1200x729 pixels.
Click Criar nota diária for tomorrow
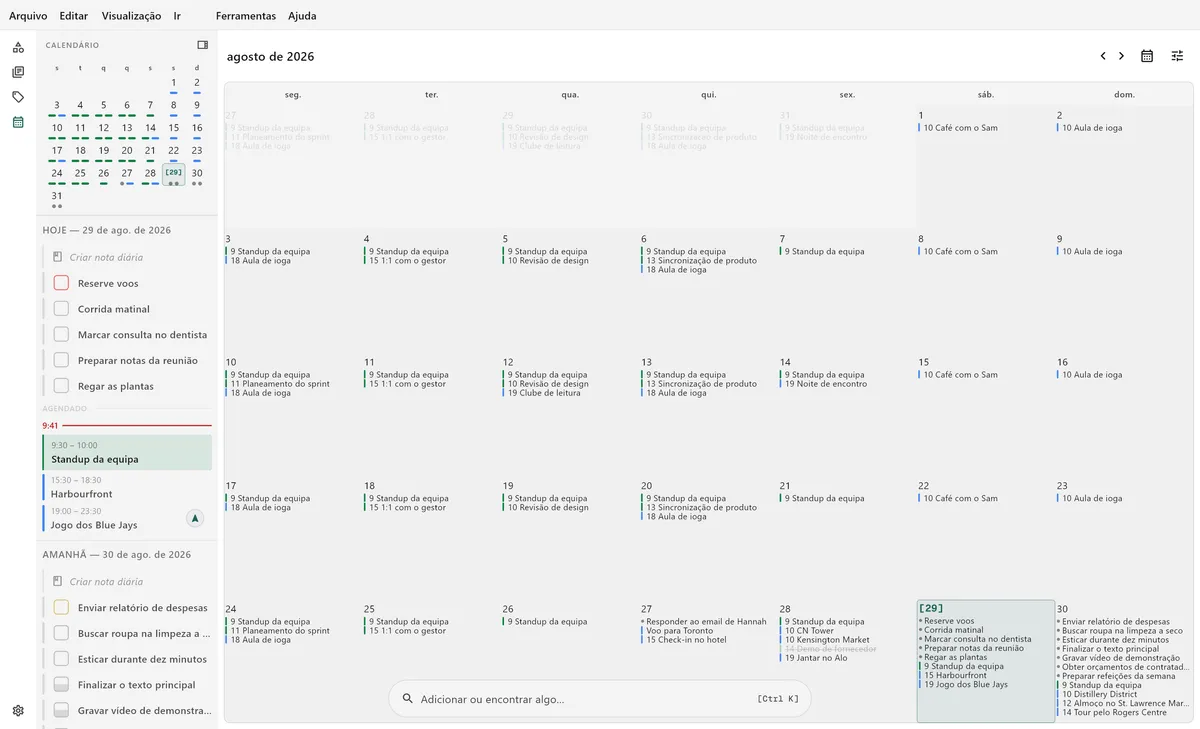pos(106,581)
